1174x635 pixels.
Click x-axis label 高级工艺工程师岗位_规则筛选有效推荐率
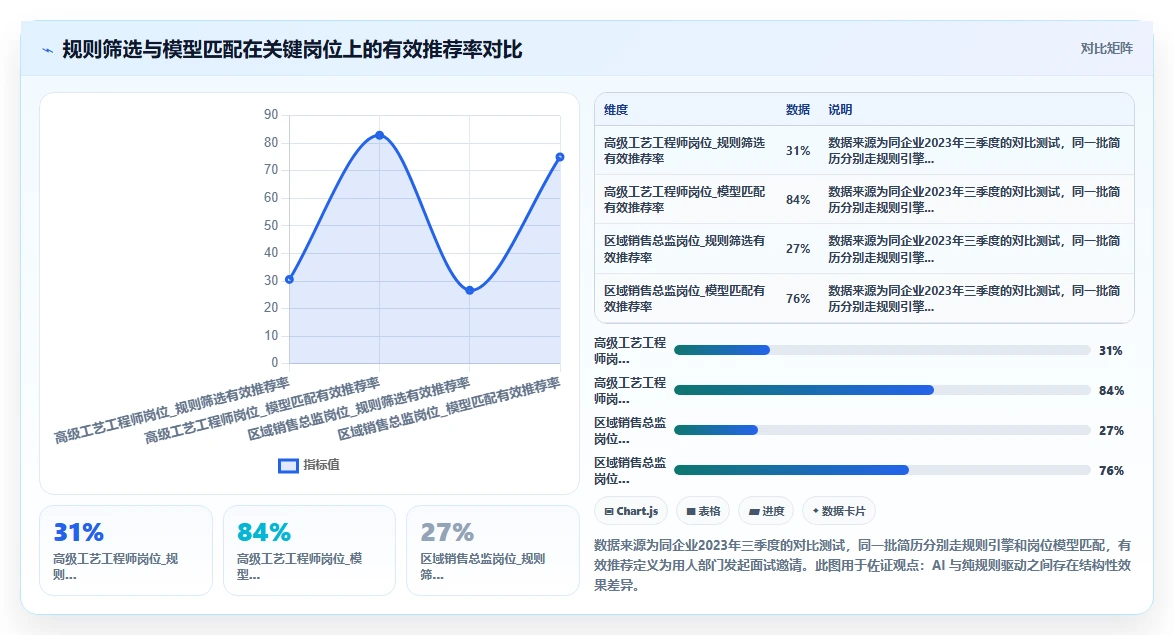click(x=171, y=410)
